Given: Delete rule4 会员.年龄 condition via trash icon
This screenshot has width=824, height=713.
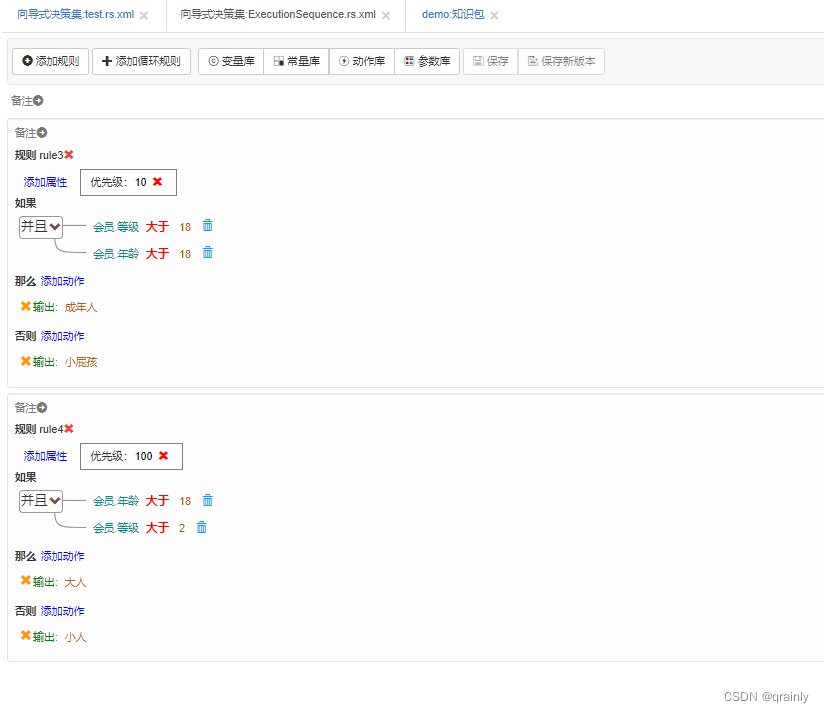Looking at the screenshot, I should click(x=208, y=500).
